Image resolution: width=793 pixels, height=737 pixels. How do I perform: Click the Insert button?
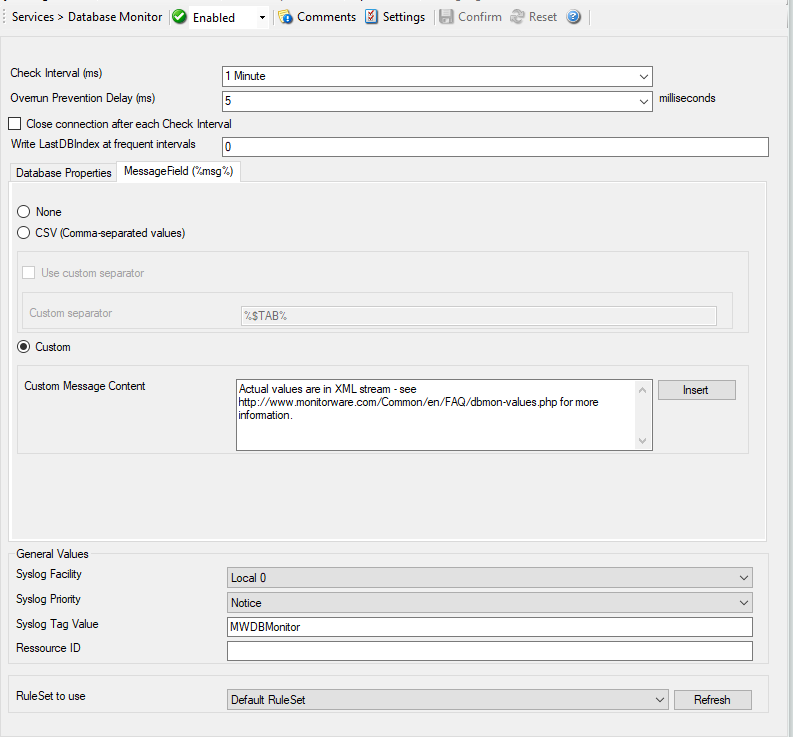(696, 390)
